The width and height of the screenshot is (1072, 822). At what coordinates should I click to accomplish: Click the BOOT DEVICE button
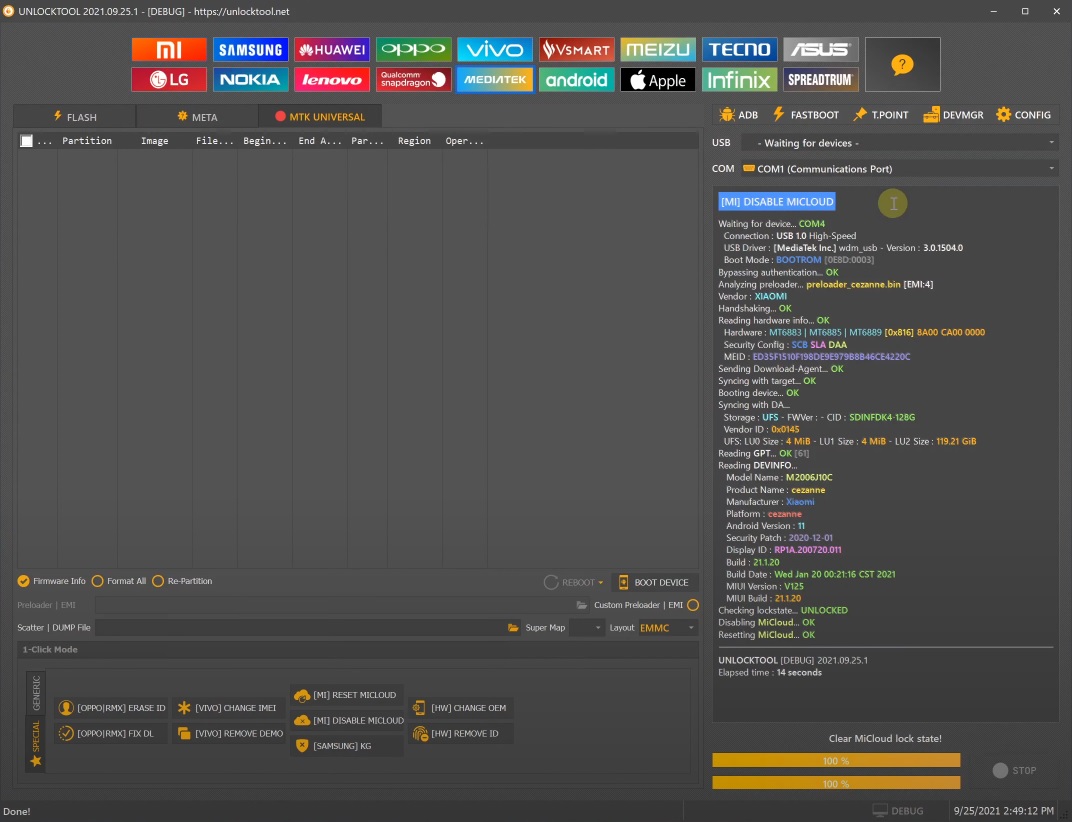tap(654, 582)
